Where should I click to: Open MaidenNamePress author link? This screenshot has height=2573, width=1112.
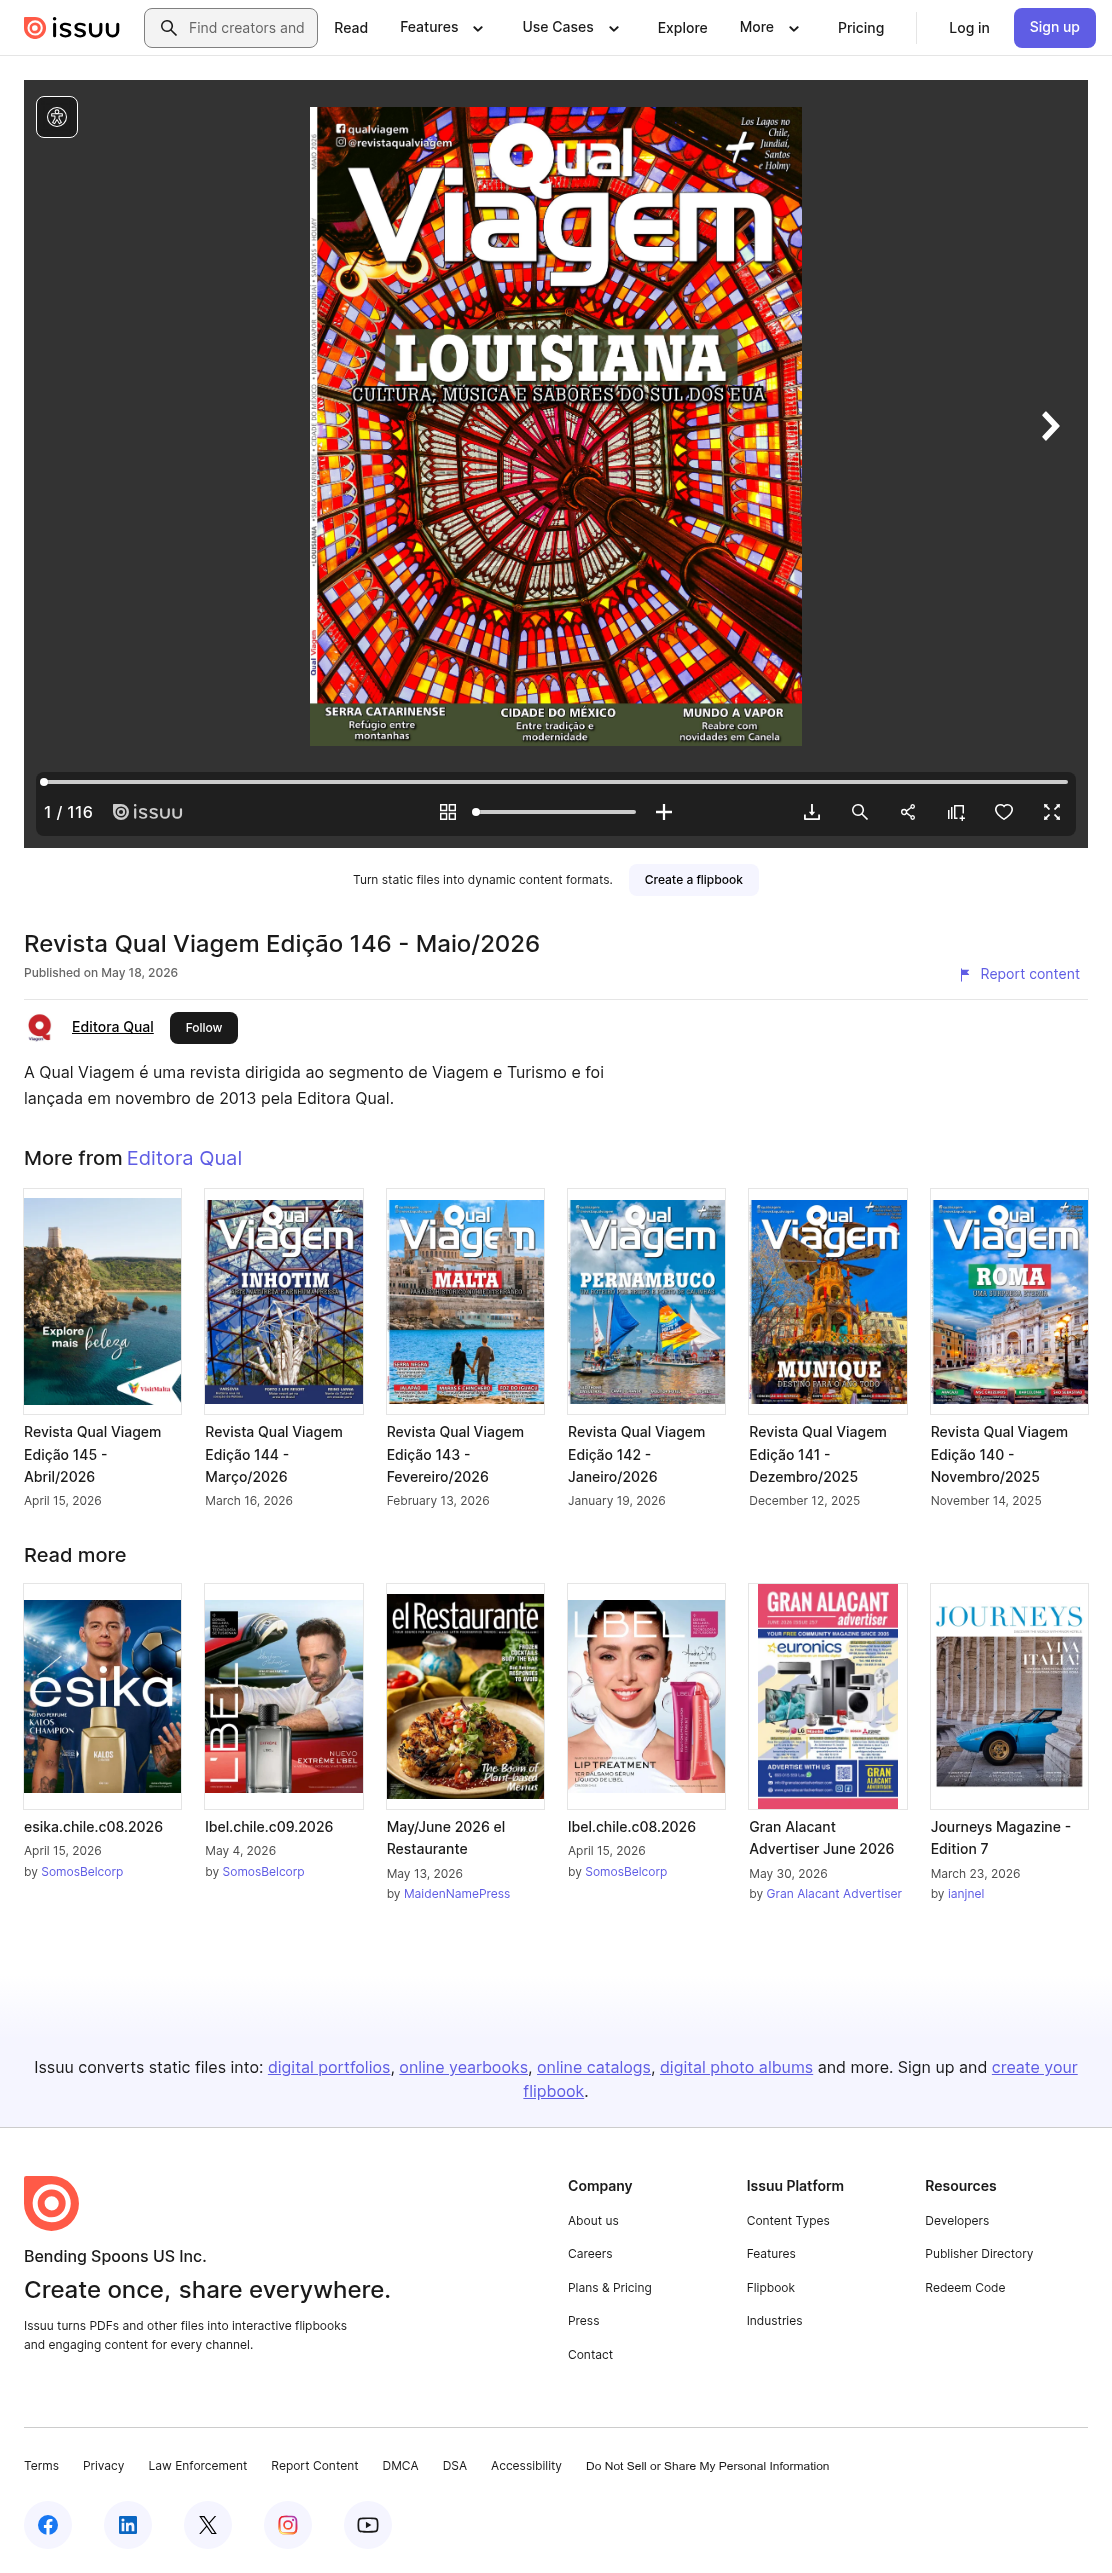(x=457, y=1894)
